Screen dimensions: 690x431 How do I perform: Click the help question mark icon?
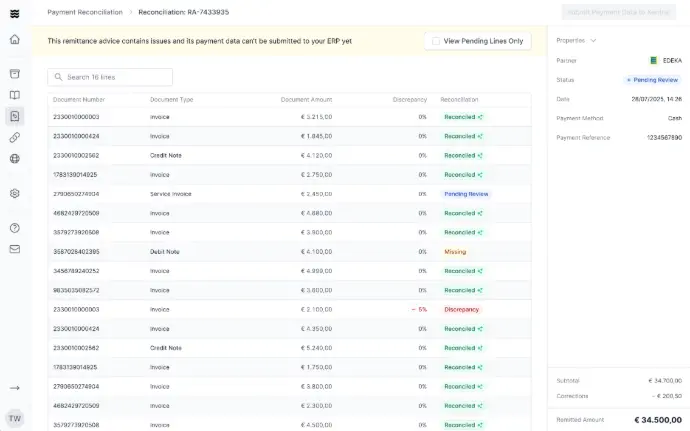pyautogui.click(x=15, y=228)
